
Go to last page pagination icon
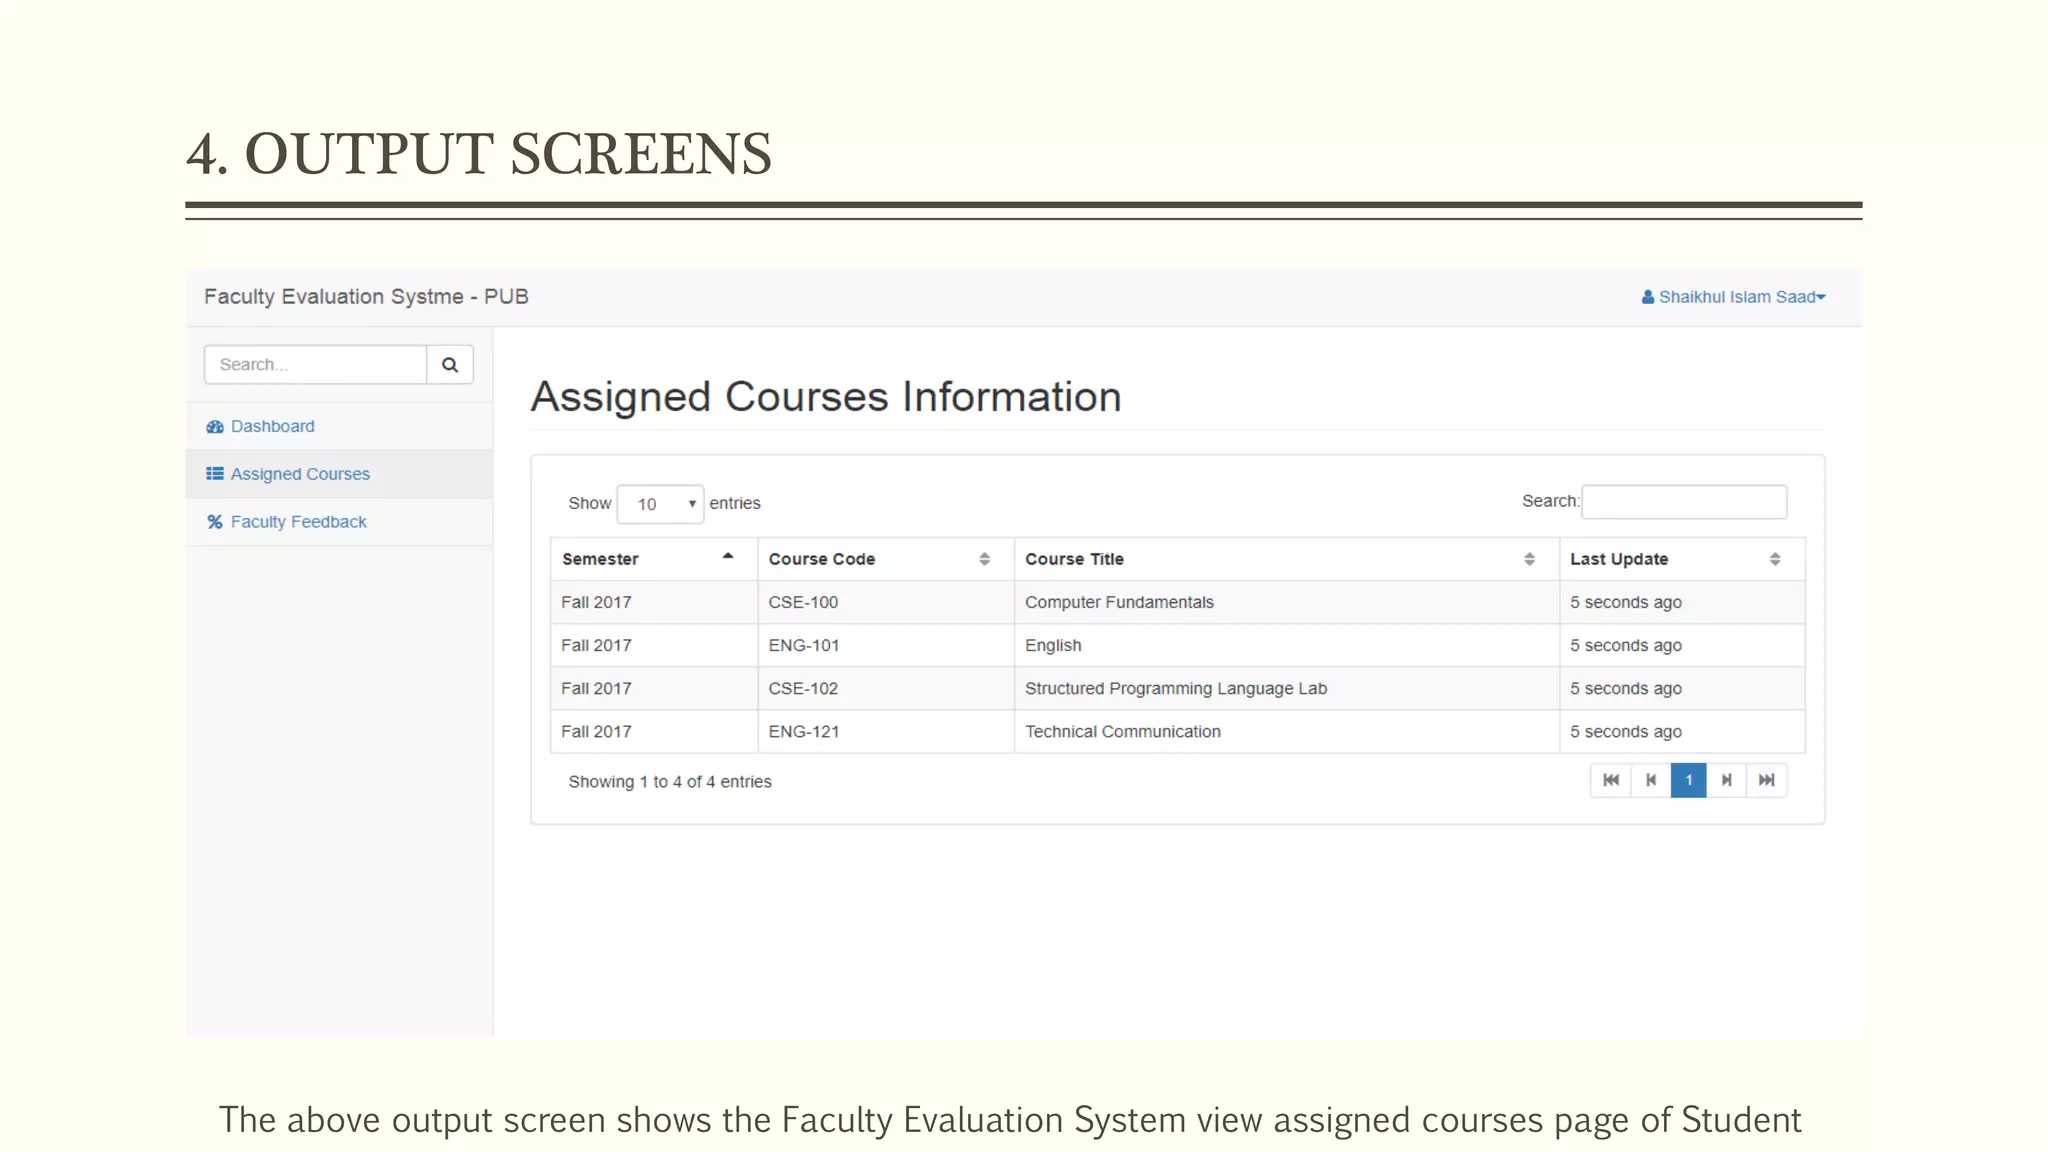point(1766,781)
